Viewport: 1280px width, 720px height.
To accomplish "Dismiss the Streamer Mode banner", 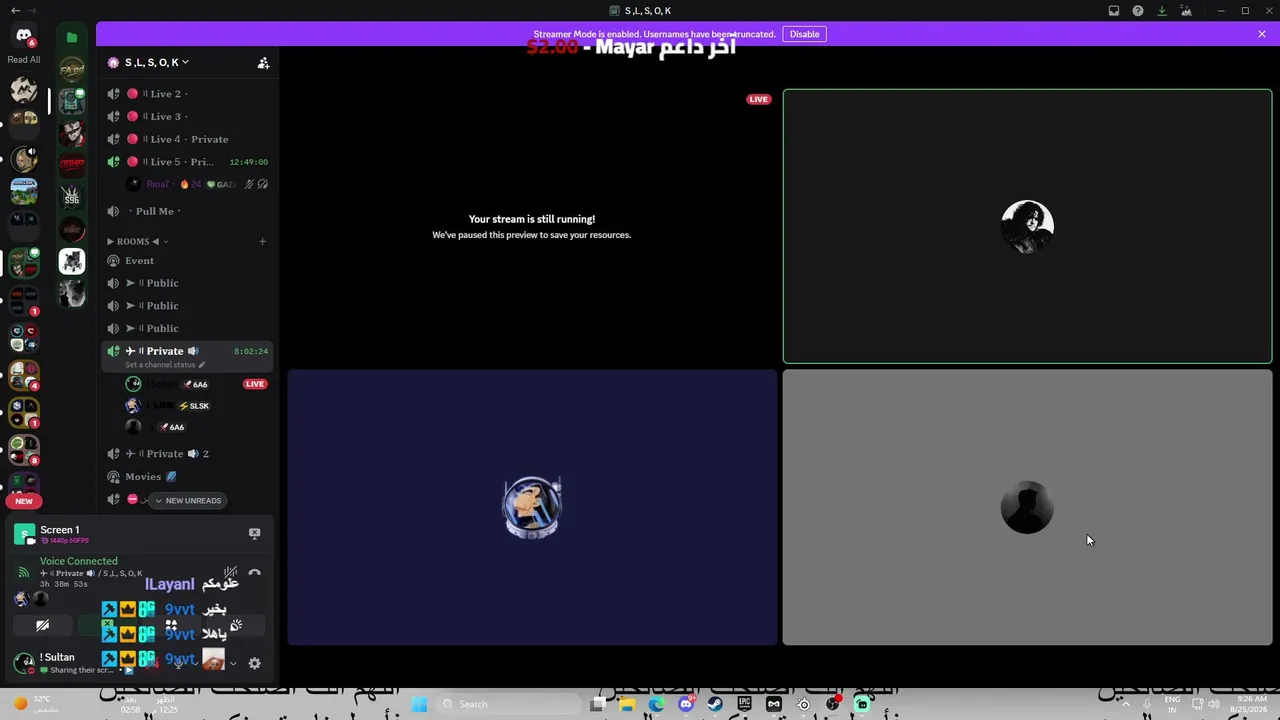I will (x=1262, y=34).
